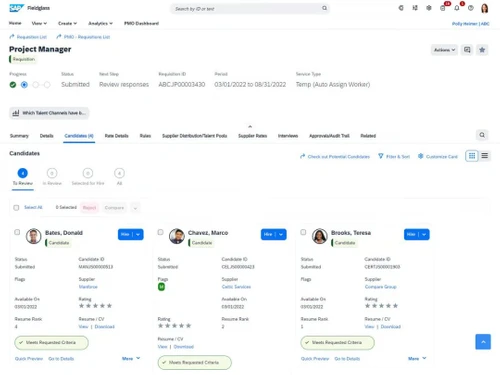Toggle the Select All checkbox
Image resolution: width=500 pixels, height=375 pixels.
(16, 208)
